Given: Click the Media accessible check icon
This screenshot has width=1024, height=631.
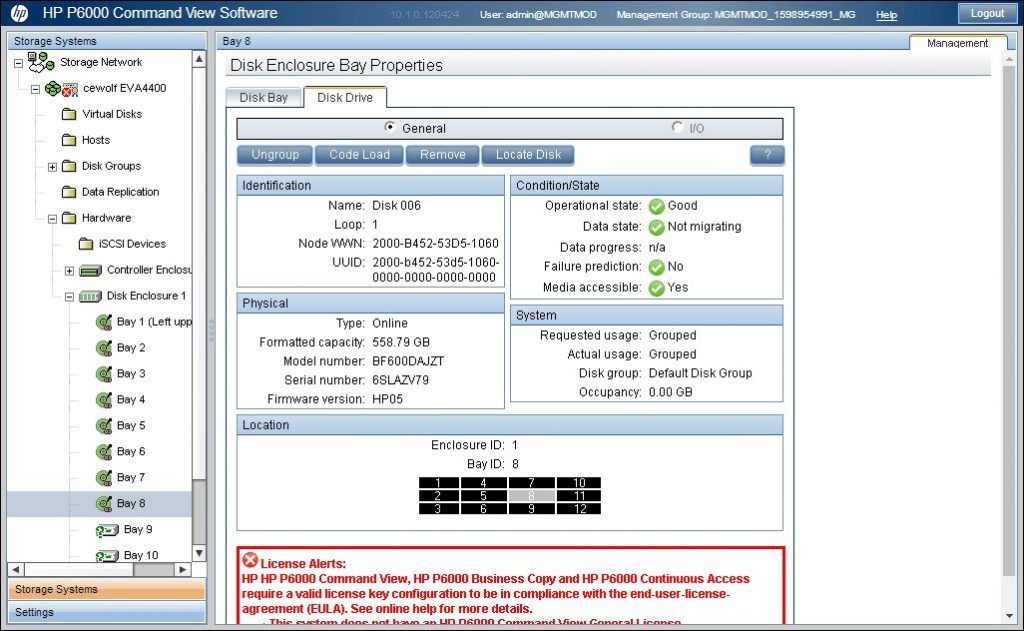Looking at the screenshot, I should pyautogui.click(x=656, y=288).
